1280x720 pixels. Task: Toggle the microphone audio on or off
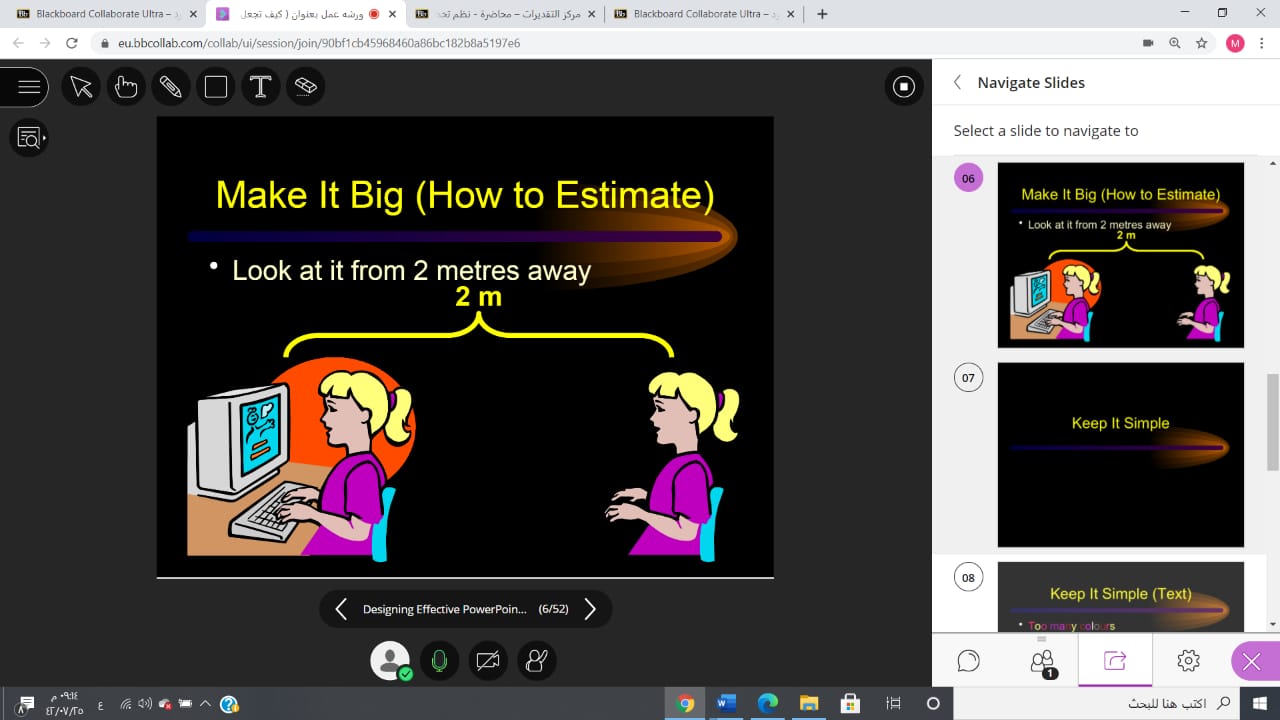(x=438, y=661)
